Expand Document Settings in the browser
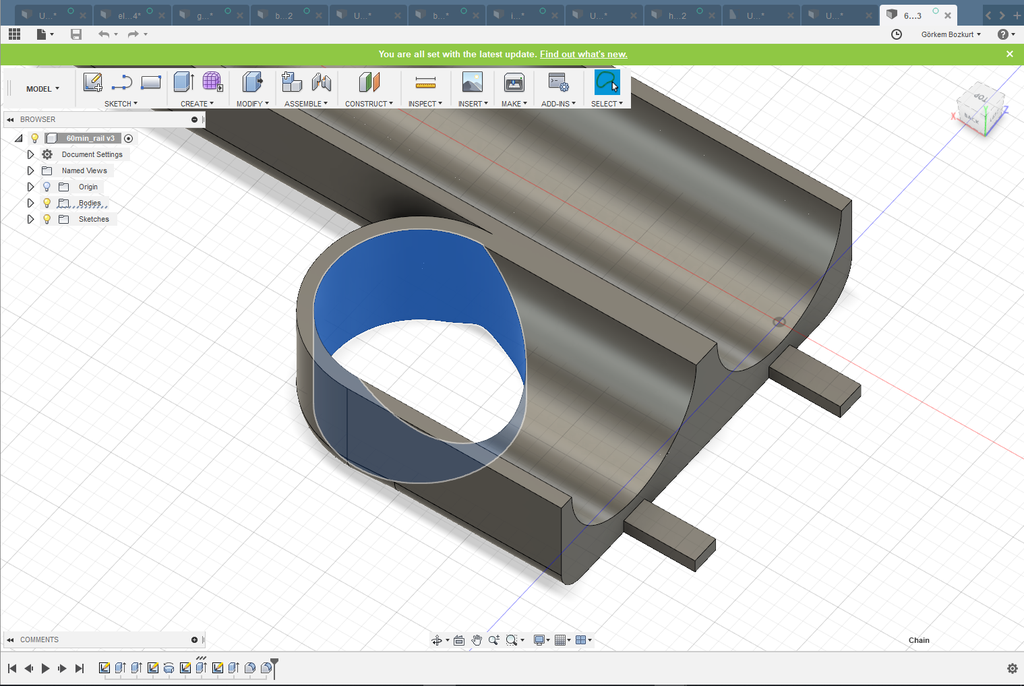The width and height of the screenshot is (1024, 686). [31, 155]
